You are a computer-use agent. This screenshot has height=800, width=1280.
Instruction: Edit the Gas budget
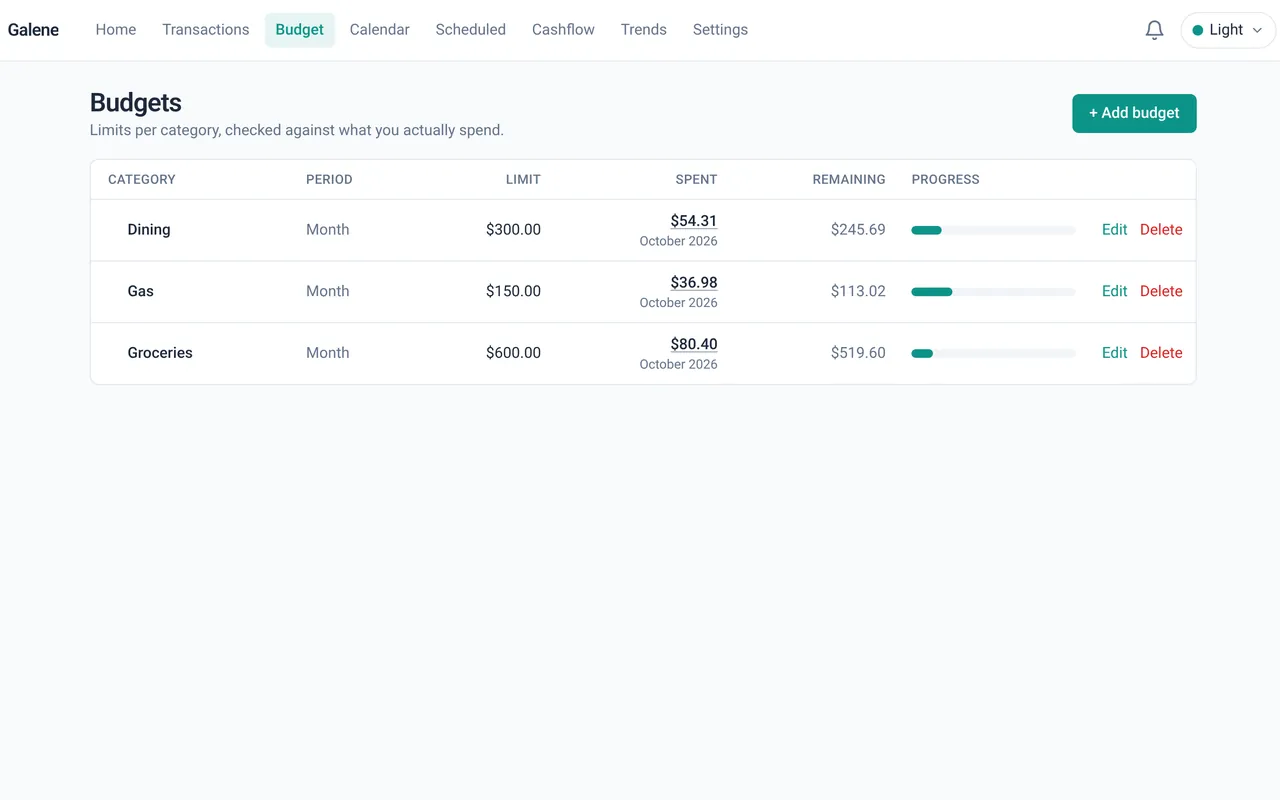click(x=1114, y=291)
